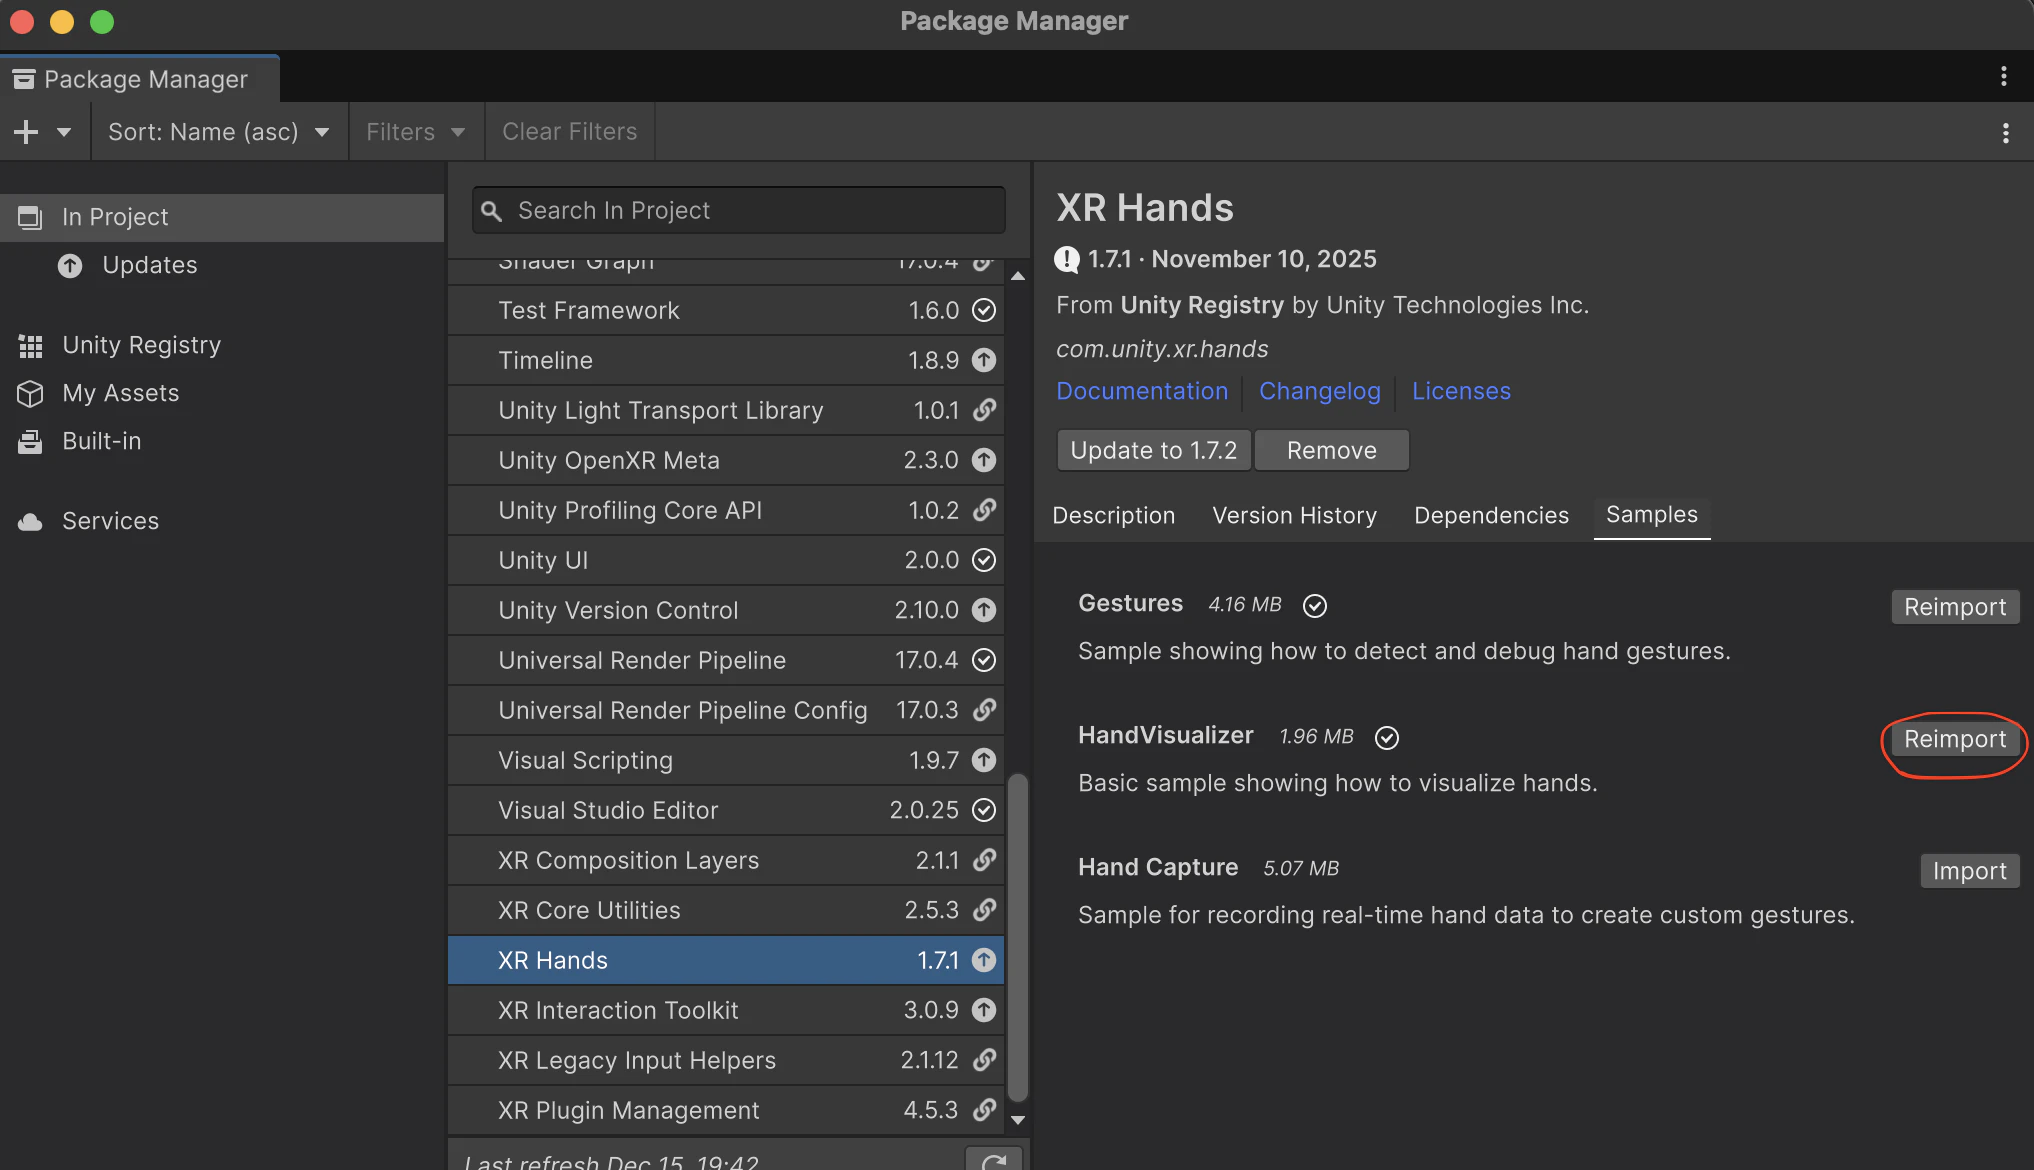Open the add package dropdown arrow
Viewport: 2034px width, 1170px height.
tap(64, 132)
